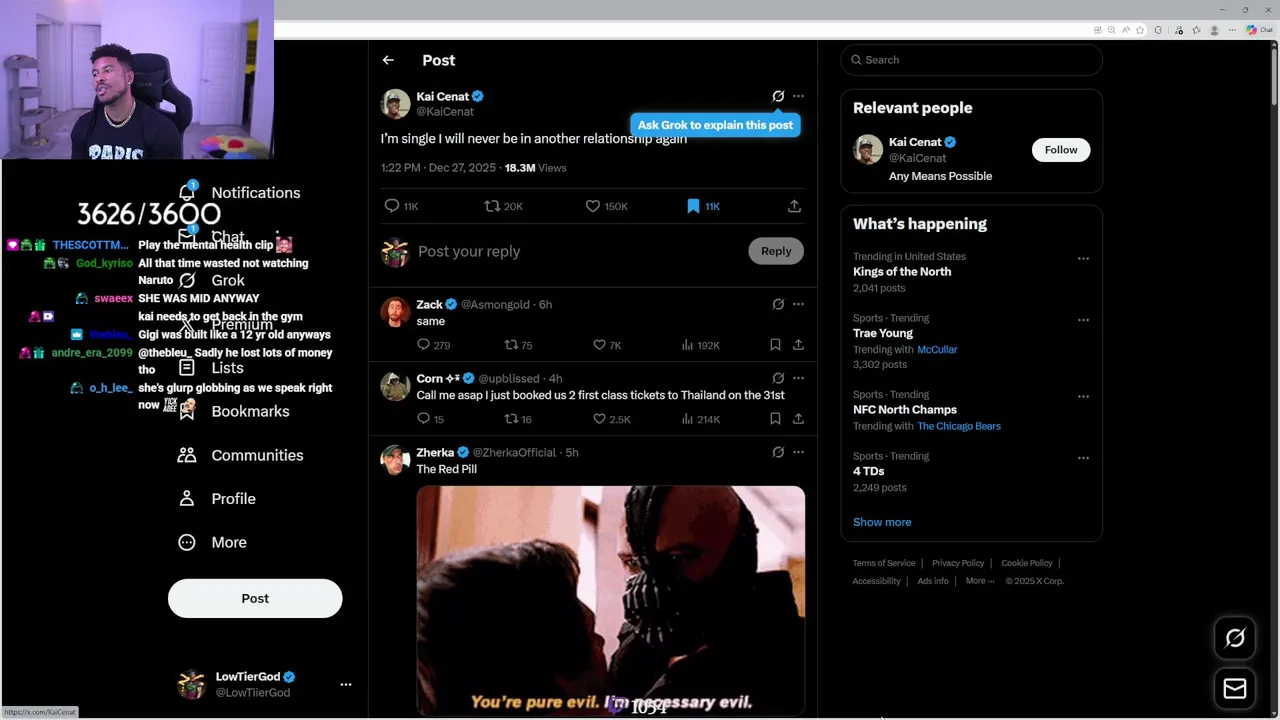
Task: Open Notifications in the sidebar
Action: (240, 193)
